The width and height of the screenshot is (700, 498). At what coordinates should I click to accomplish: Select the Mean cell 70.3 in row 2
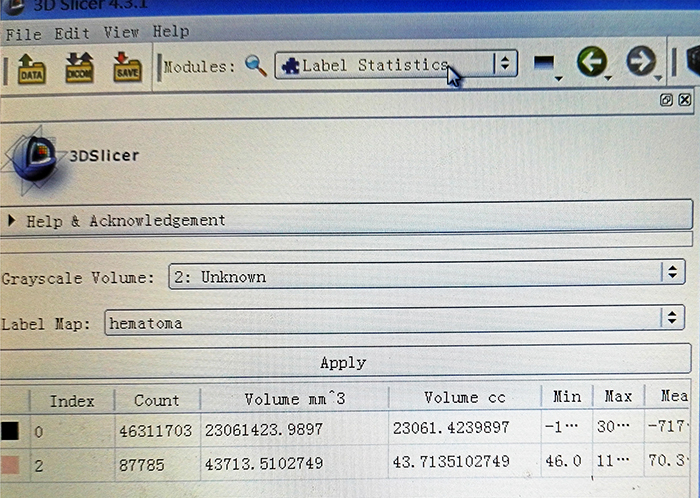point(667,459)
